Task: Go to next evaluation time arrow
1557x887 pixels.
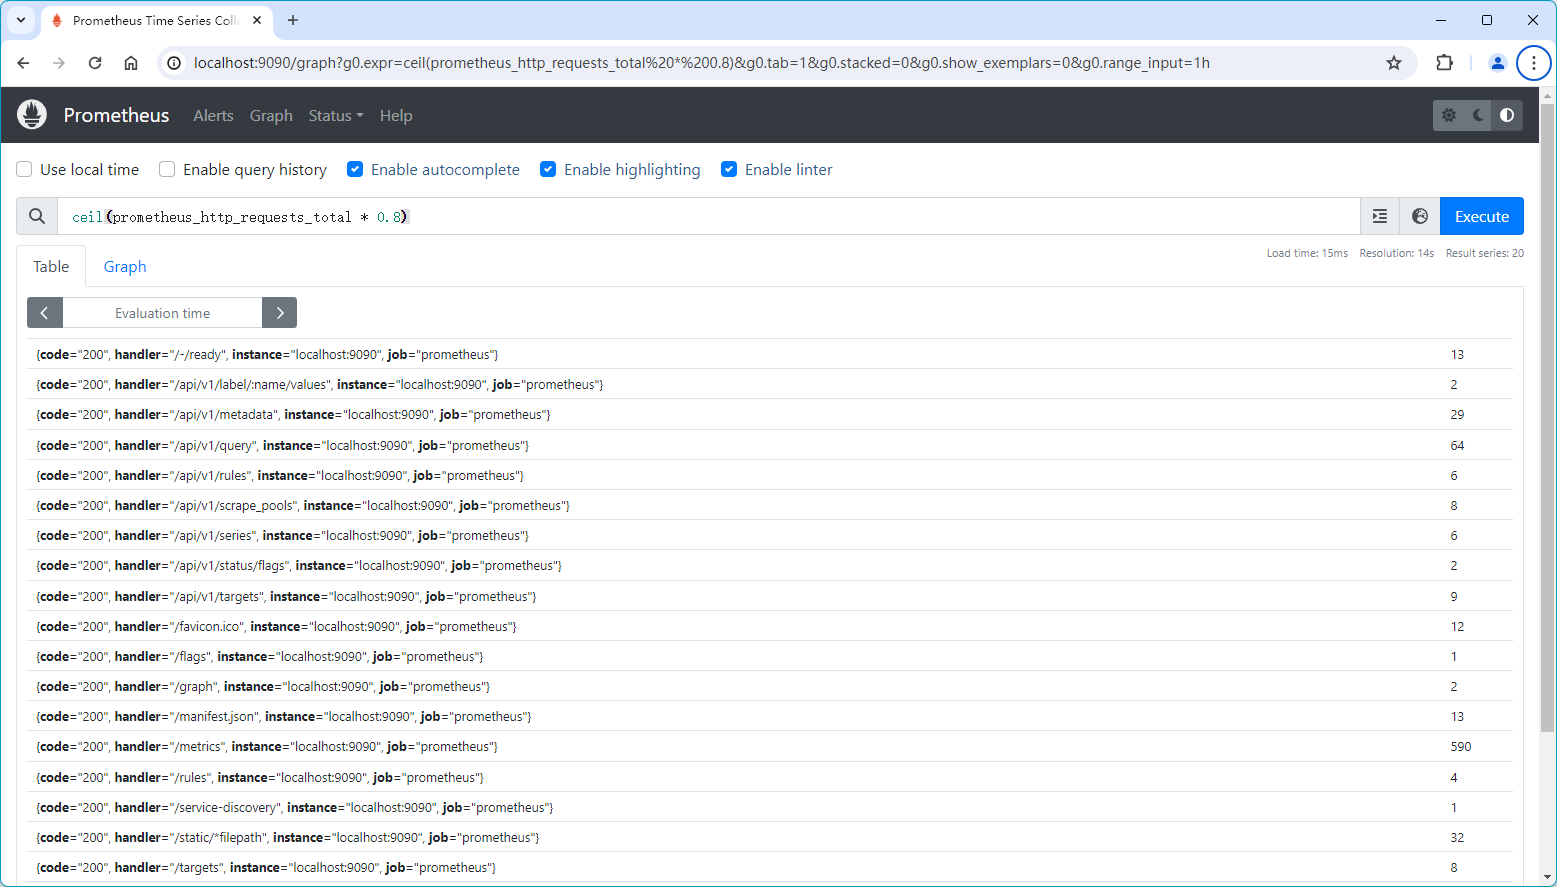Action: click(280, 313)
